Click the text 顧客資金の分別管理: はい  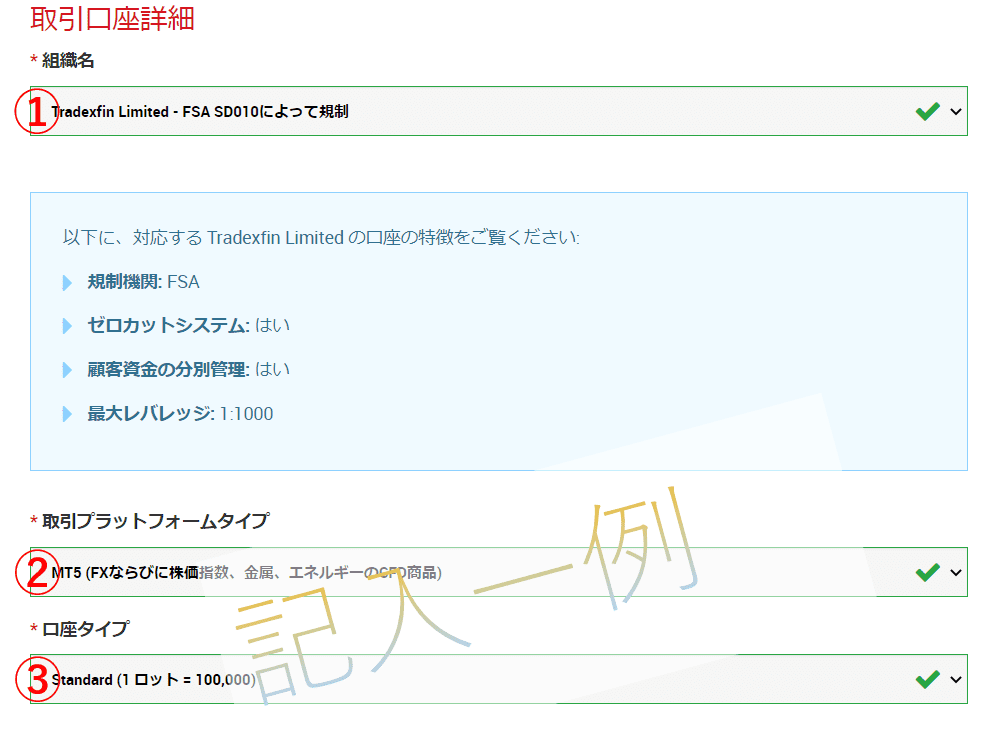tap(188, 369)
